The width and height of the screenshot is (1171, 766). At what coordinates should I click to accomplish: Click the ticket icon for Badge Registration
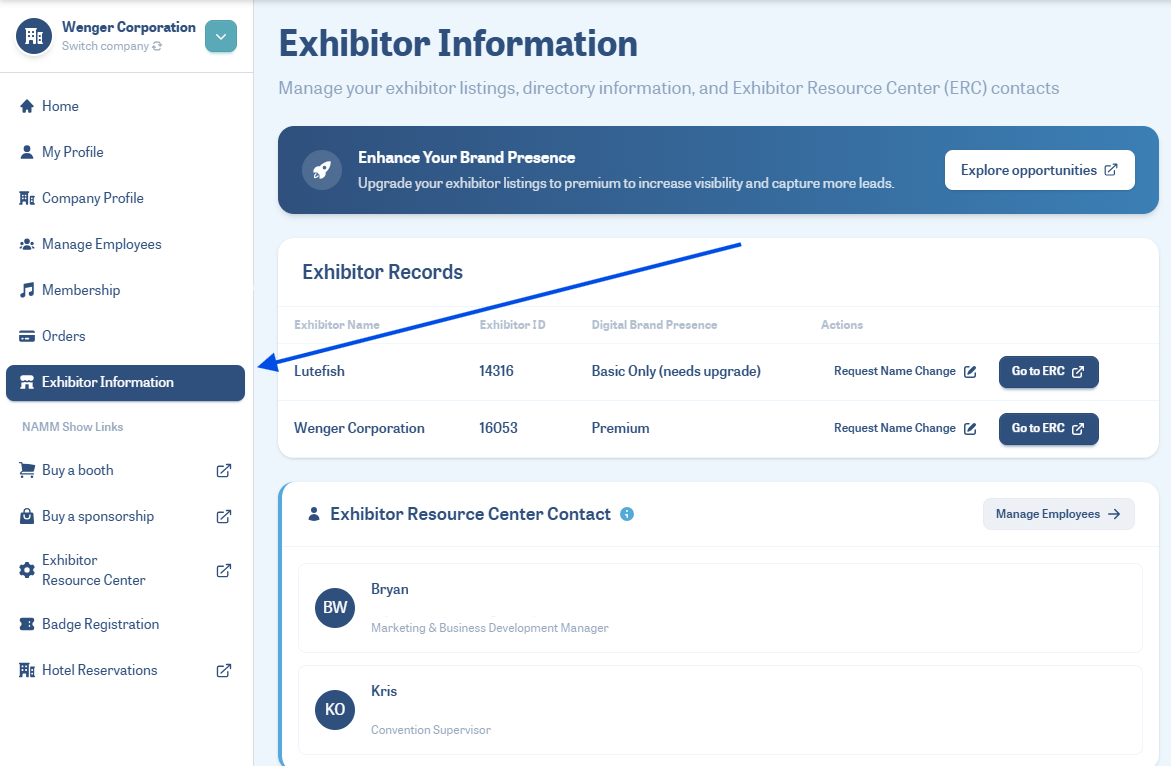click(x=27, y=624)
